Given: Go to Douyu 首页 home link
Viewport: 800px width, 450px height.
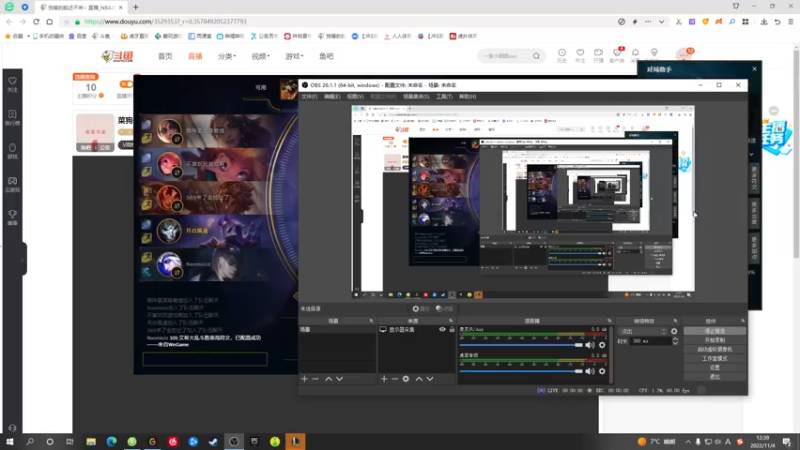Looking at the screenshot, I should pos(165,56).
